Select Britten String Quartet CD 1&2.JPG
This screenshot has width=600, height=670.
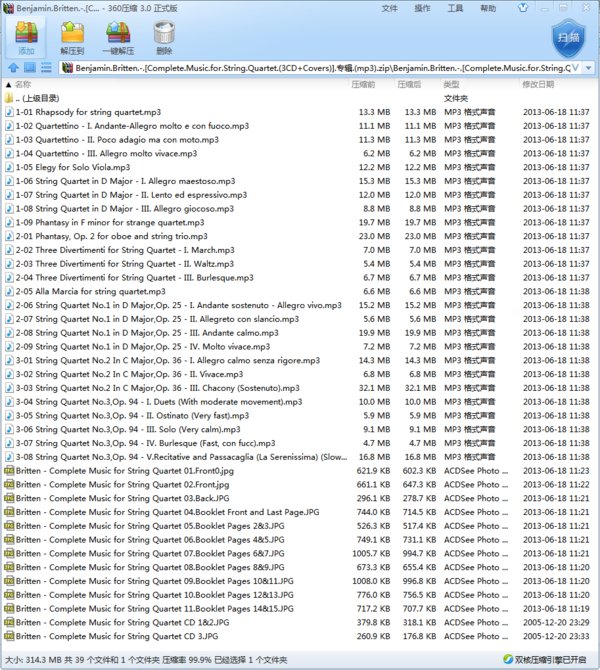click(300, 623)
